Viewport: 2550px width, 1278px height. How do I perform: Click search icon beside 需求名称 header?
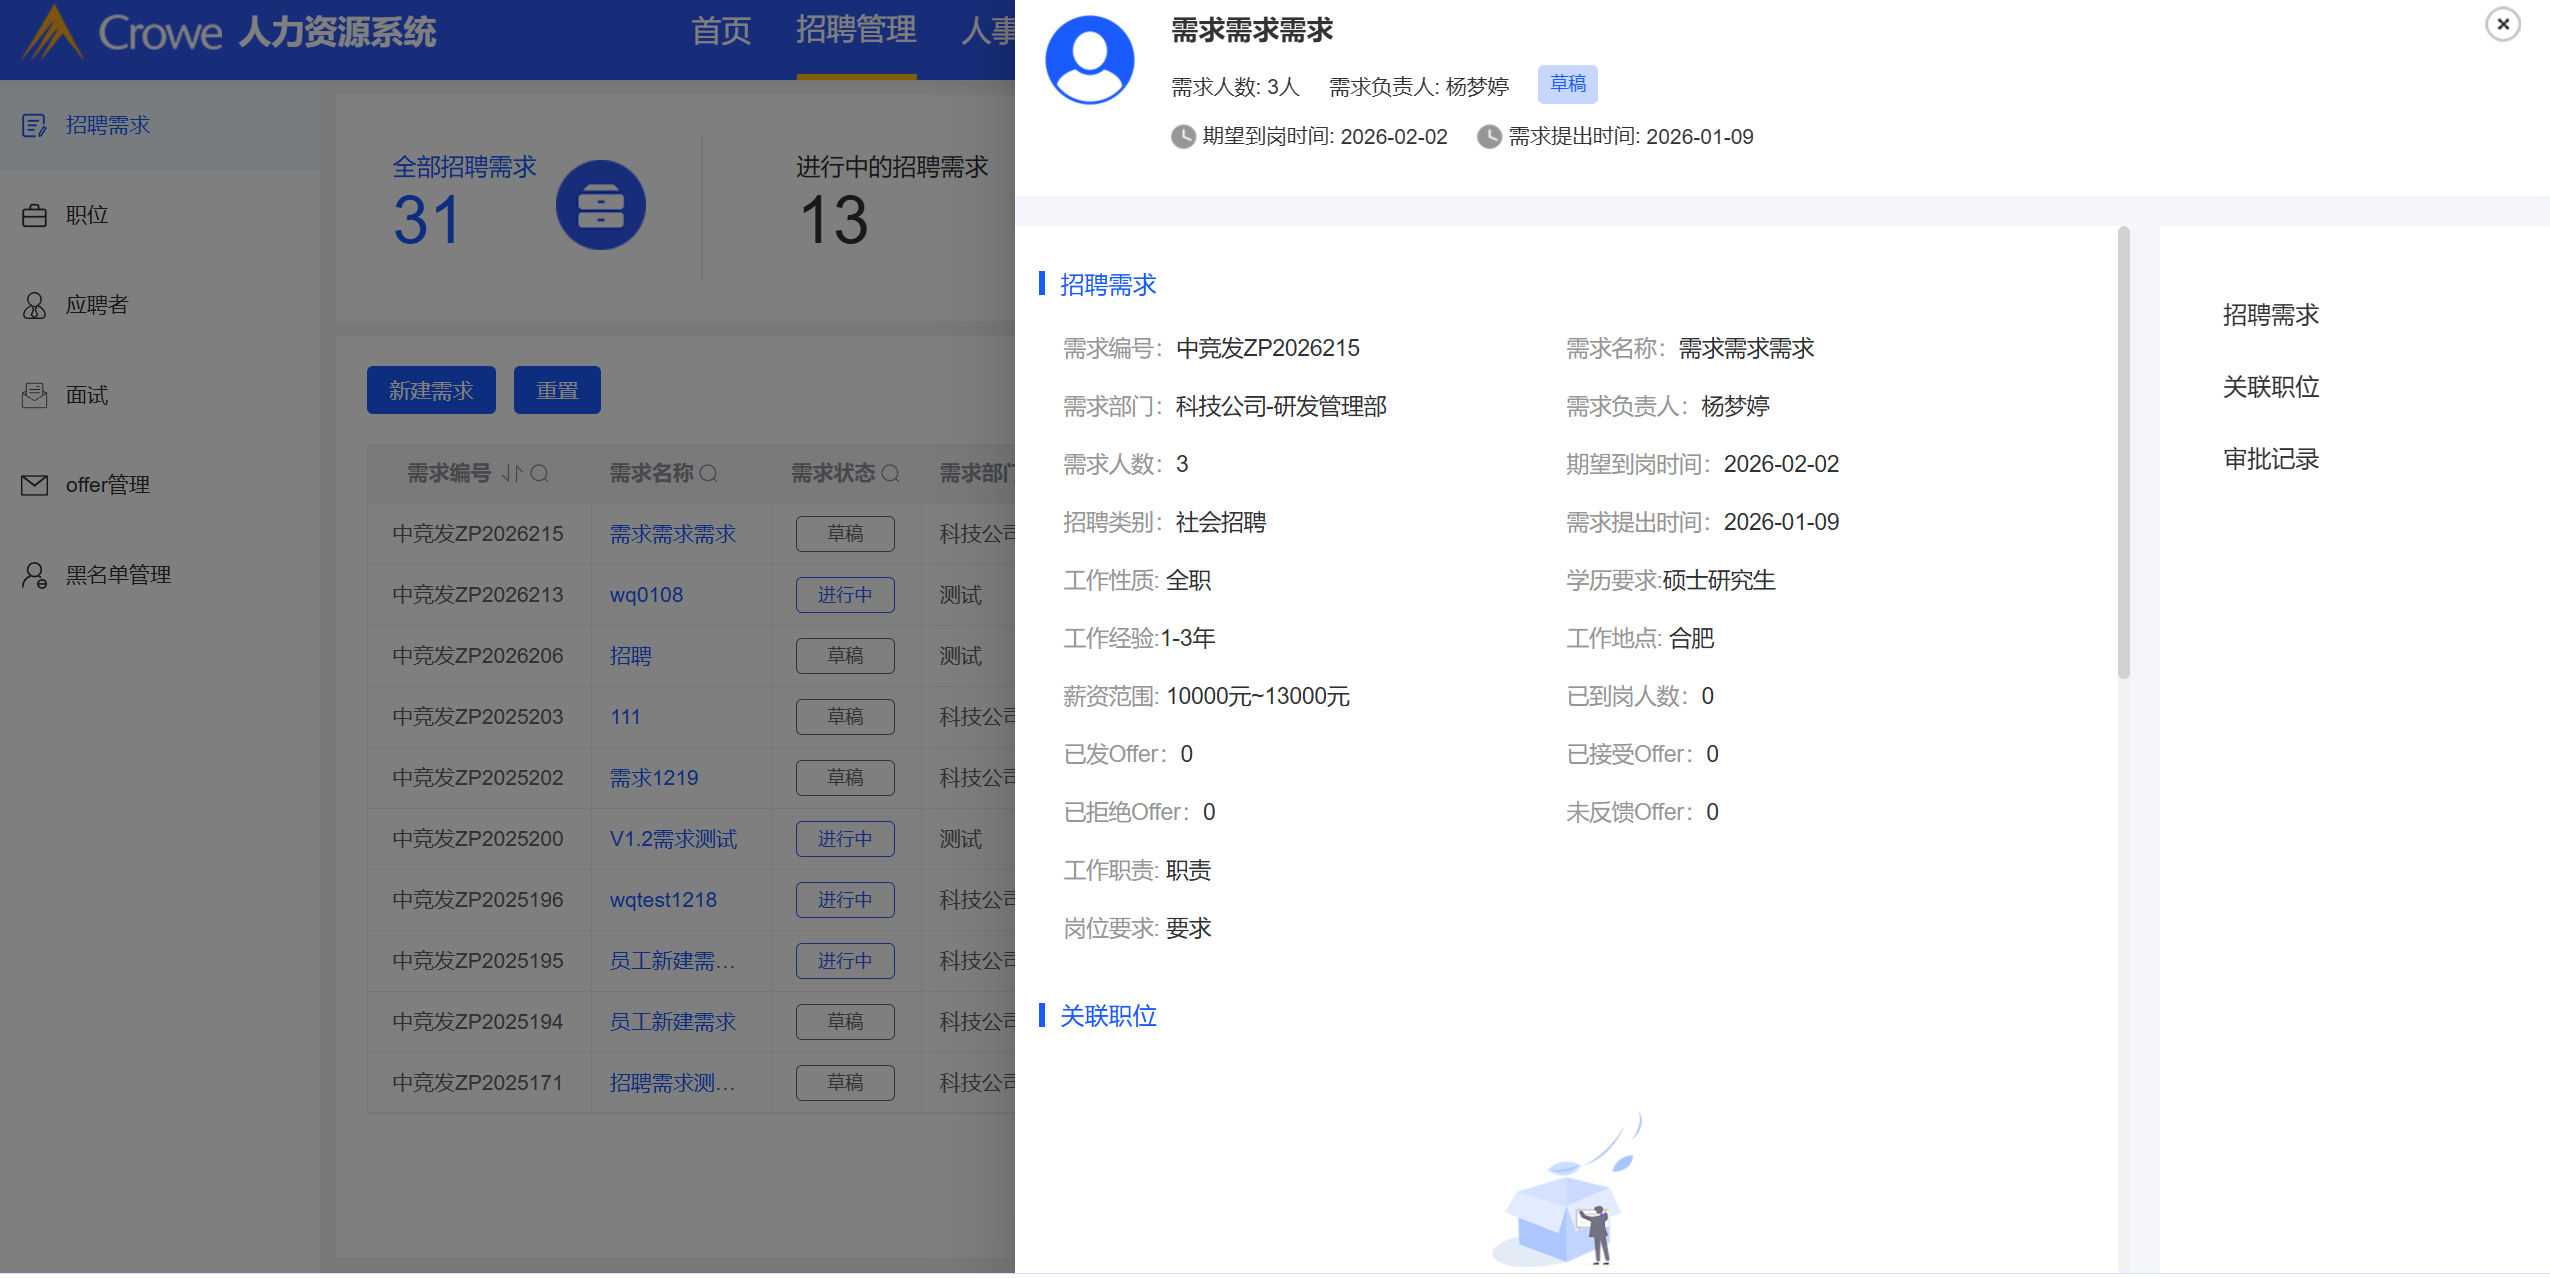point(708,473)
